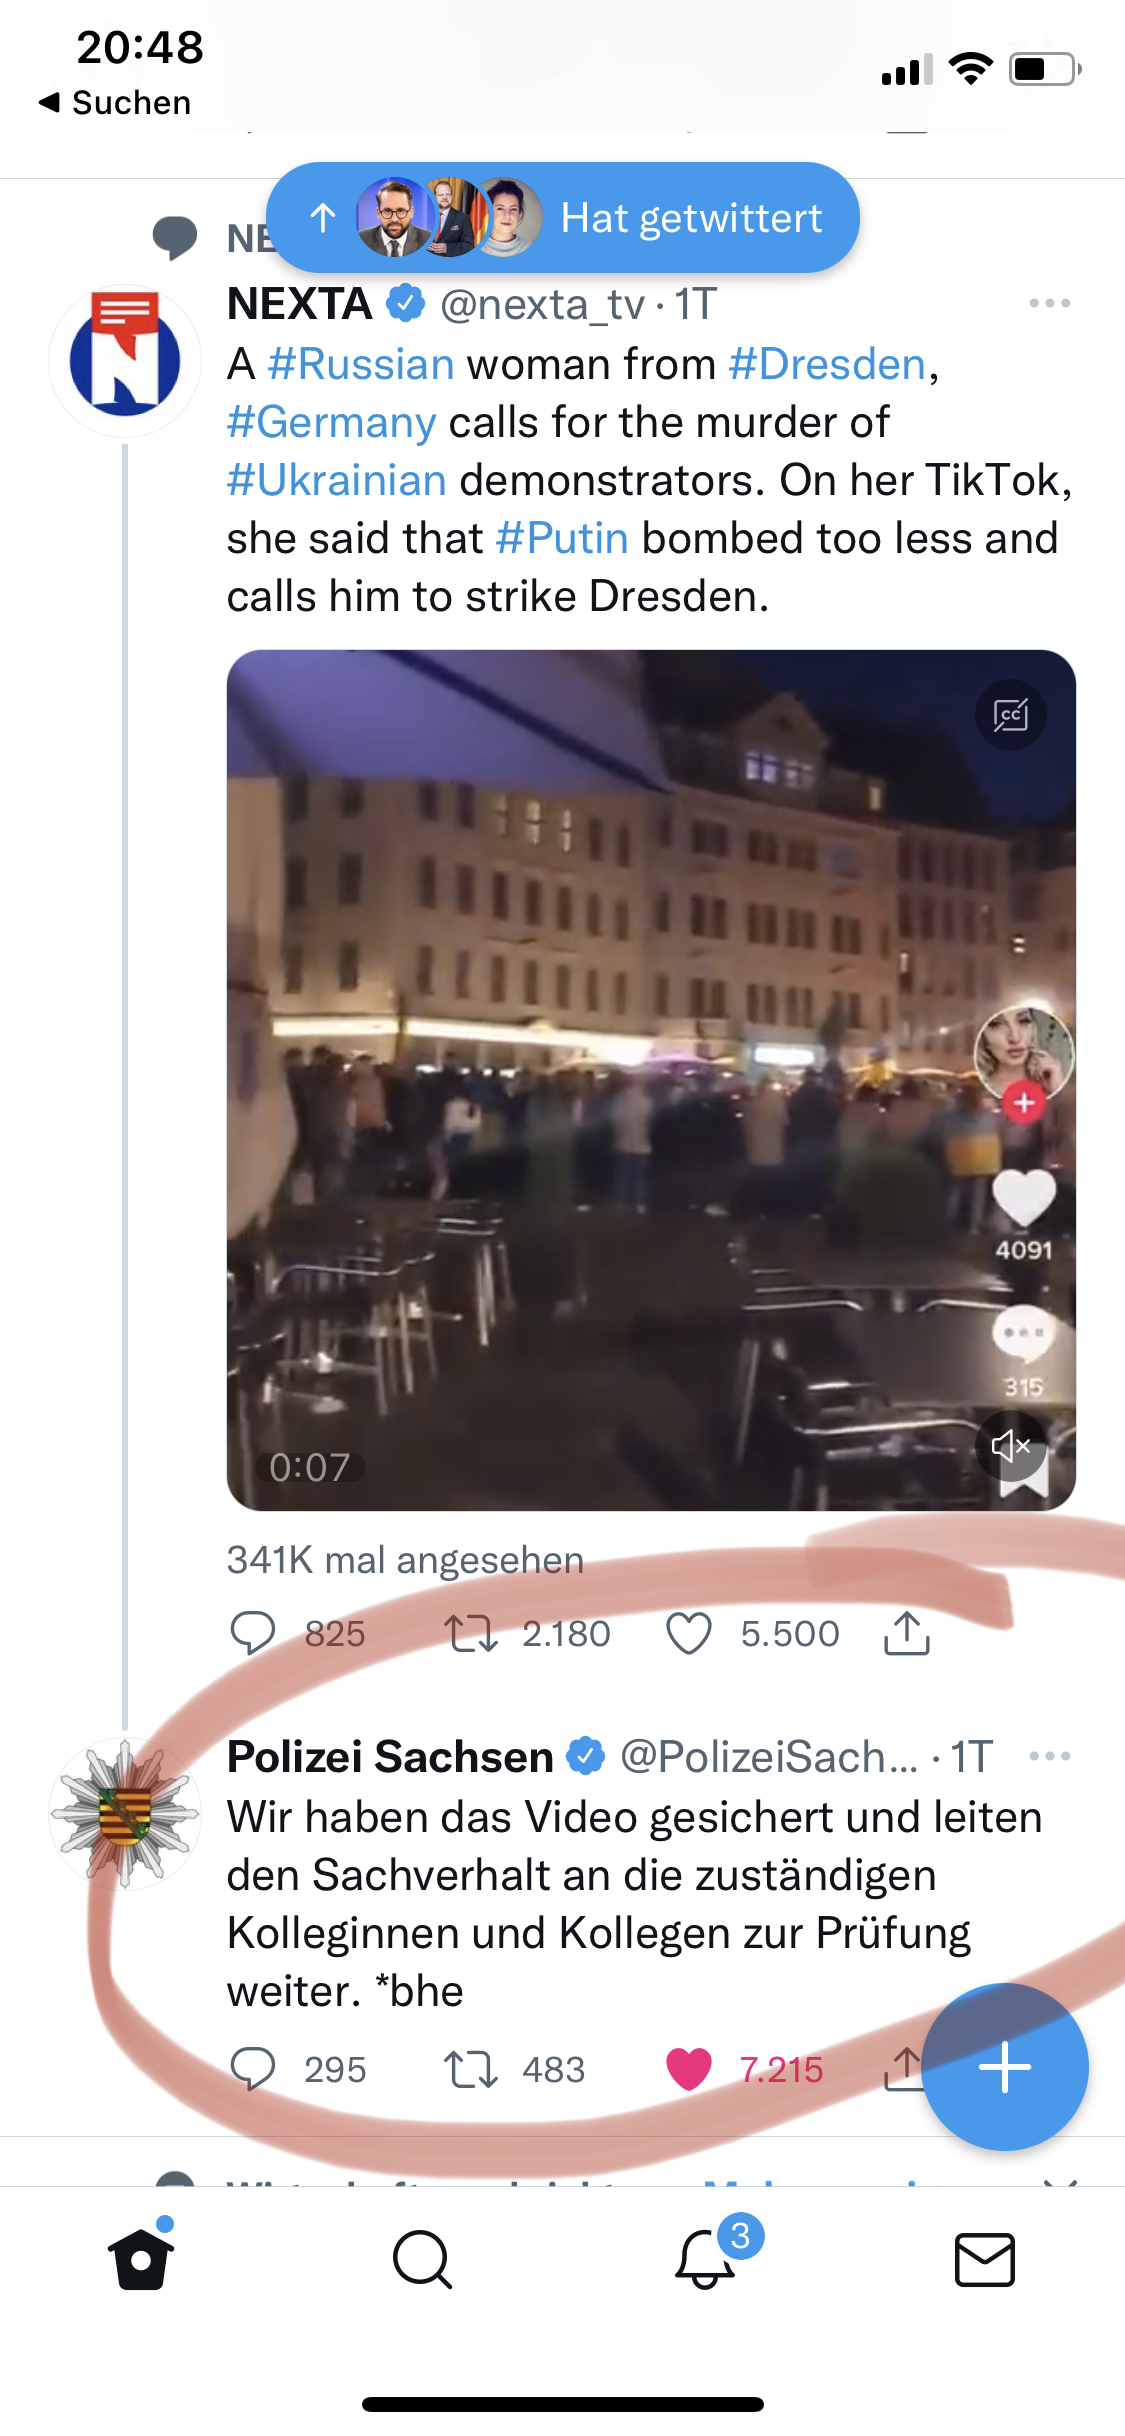Unlike the Polizei Sachsen tweet
Screen dimensions: 1125x2436
[689, 2069]
